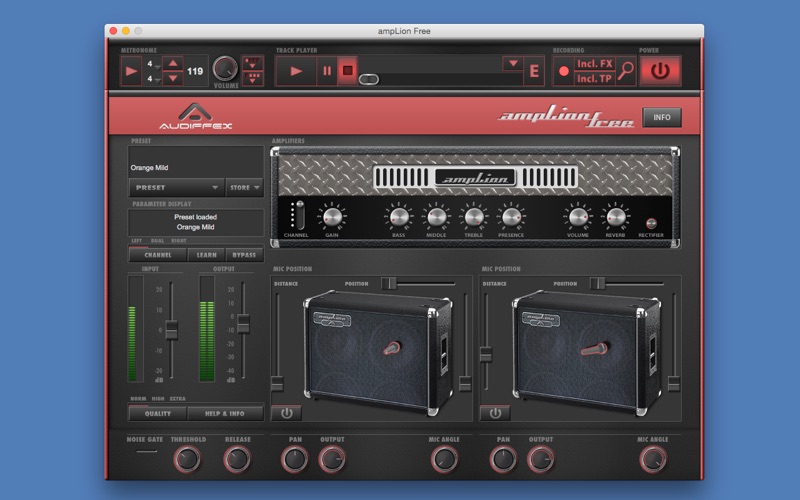Toggle Incl. FX recording option
The height and width of the screenshot is (500, 800).
coord(594,64)
